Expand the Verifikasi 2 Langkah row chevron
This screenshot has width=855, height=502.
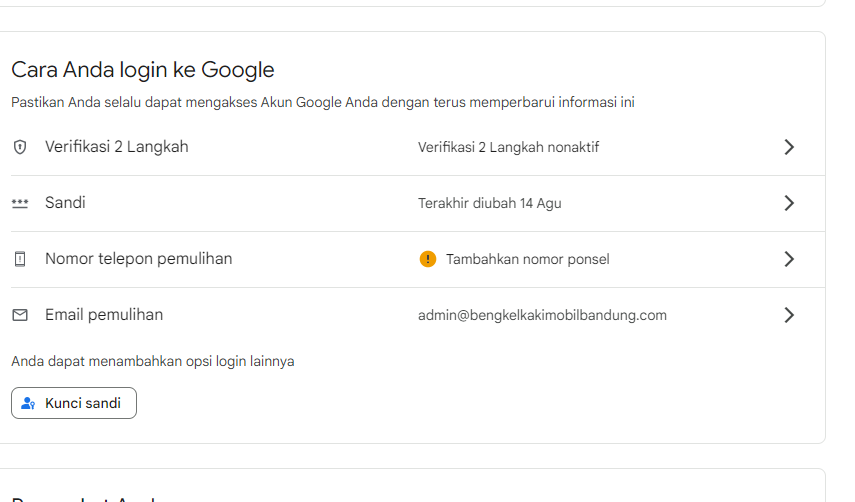click(788, 147)
